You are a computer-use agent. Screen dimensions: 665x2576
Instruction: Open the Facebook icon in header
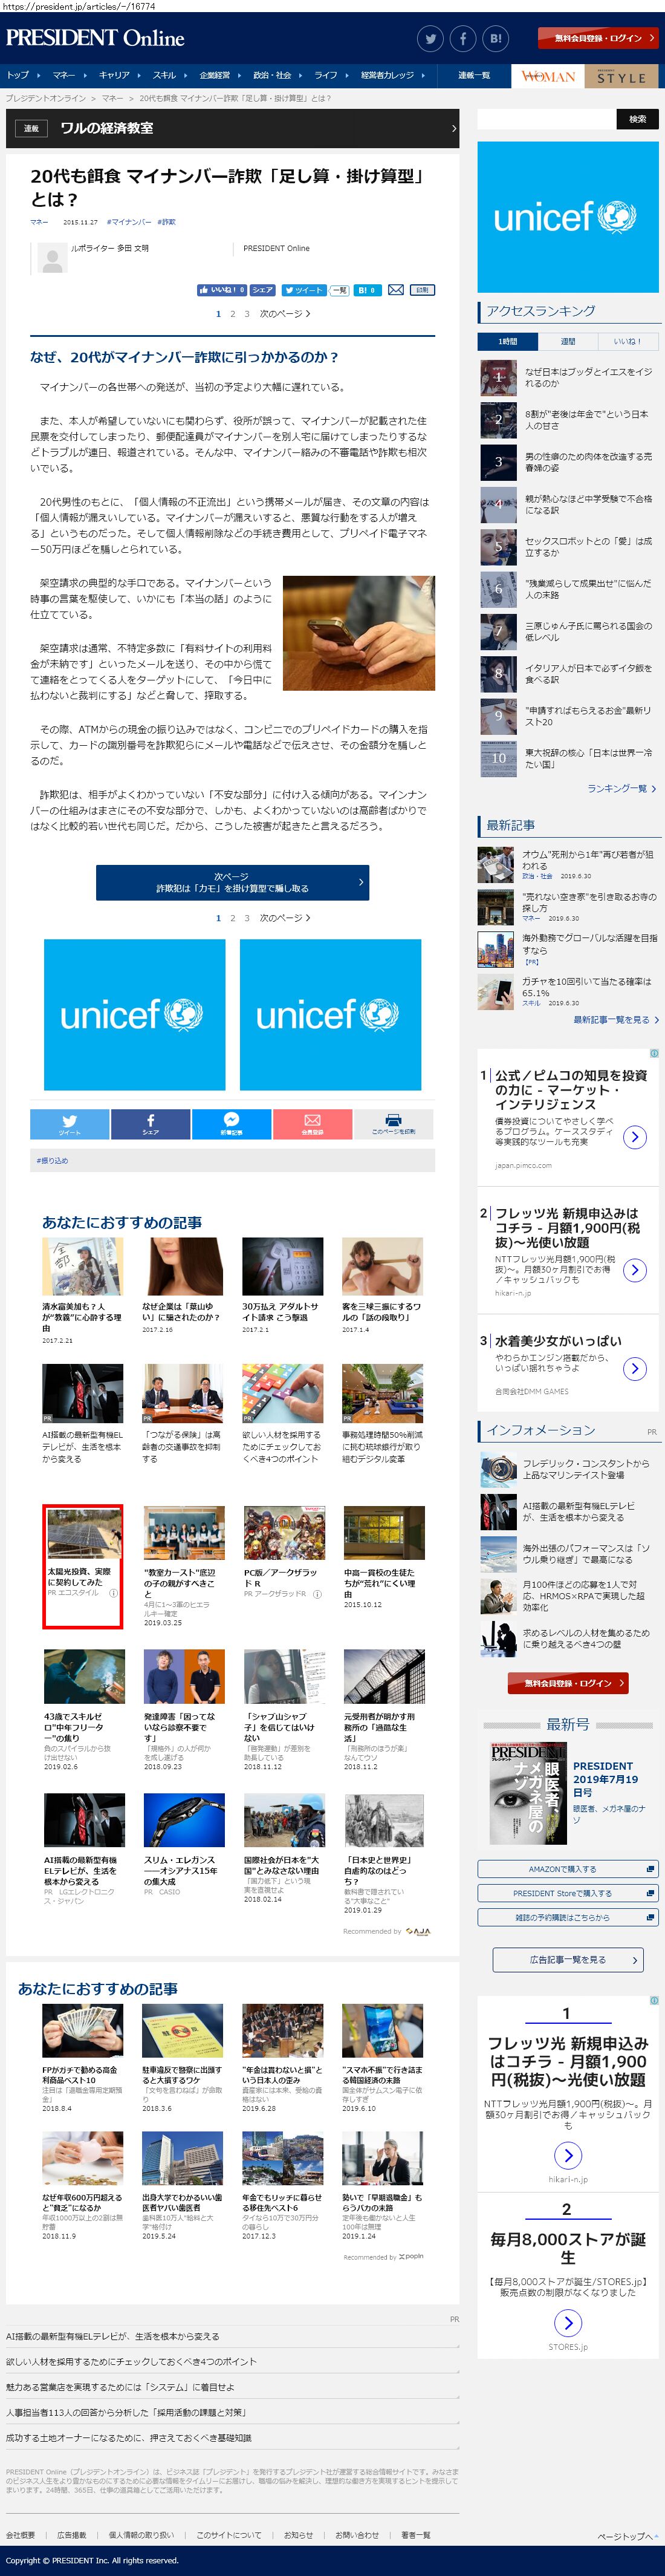463,39
